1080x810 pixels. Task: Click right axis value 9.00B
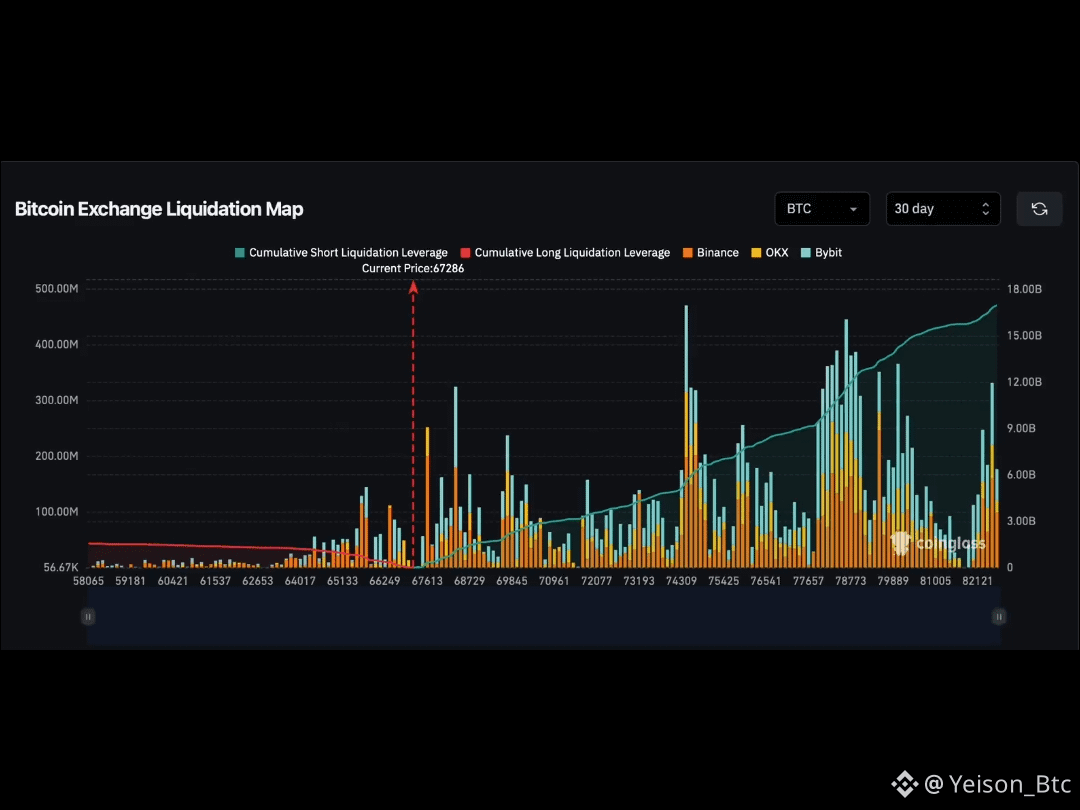click(x=1021, y=428)
